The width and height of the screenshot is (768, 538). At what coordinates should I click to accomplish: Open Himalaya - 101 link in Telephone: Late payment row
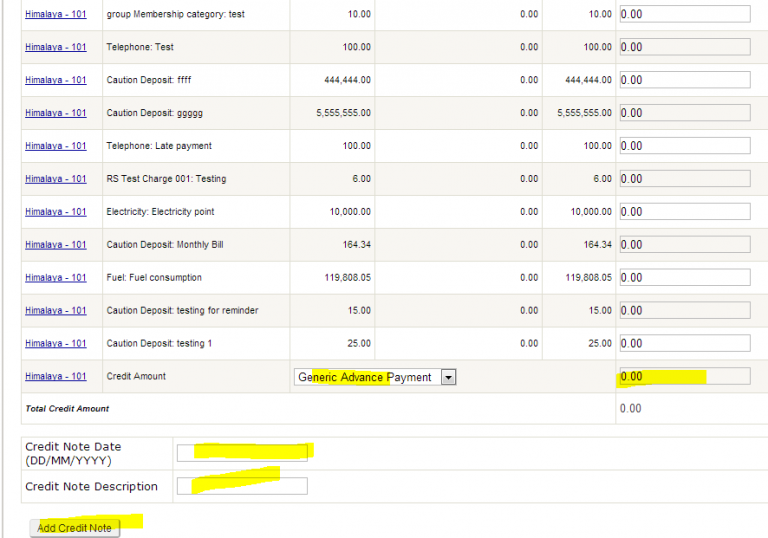tap(56, 146)
